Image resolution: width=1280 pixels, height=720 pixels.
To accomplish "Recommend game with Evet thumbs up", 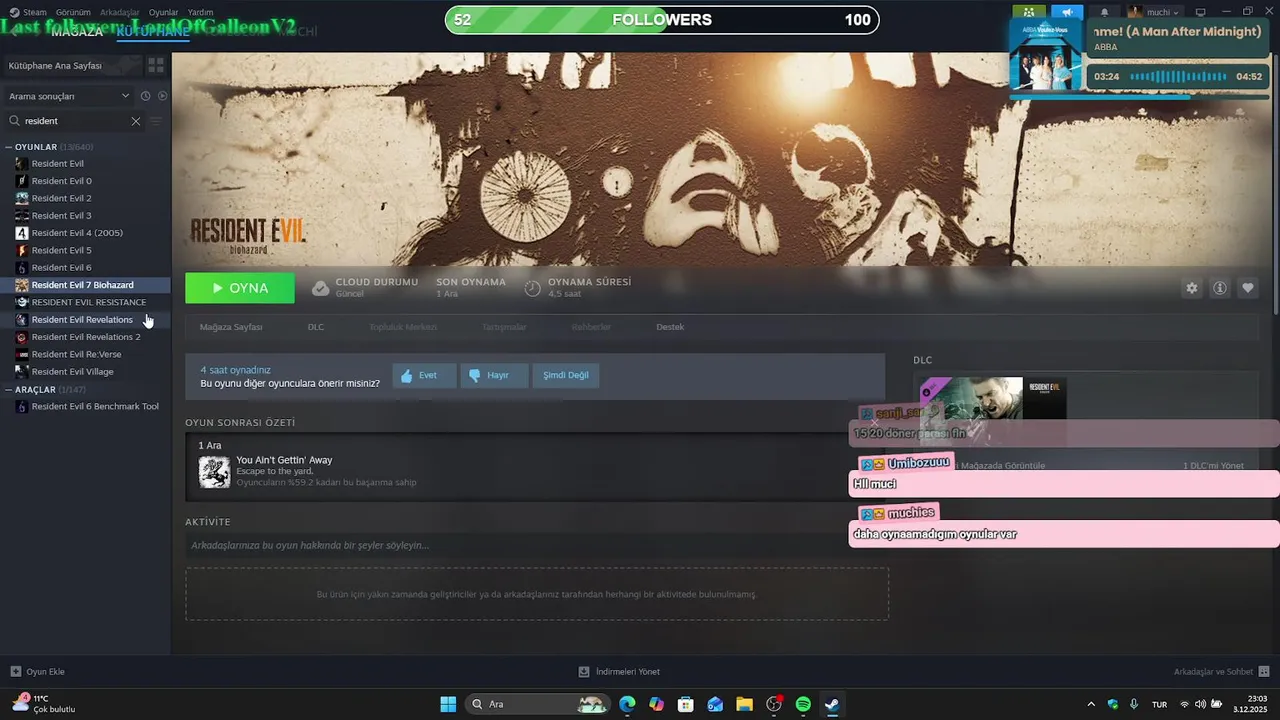I will pos(424,375).
